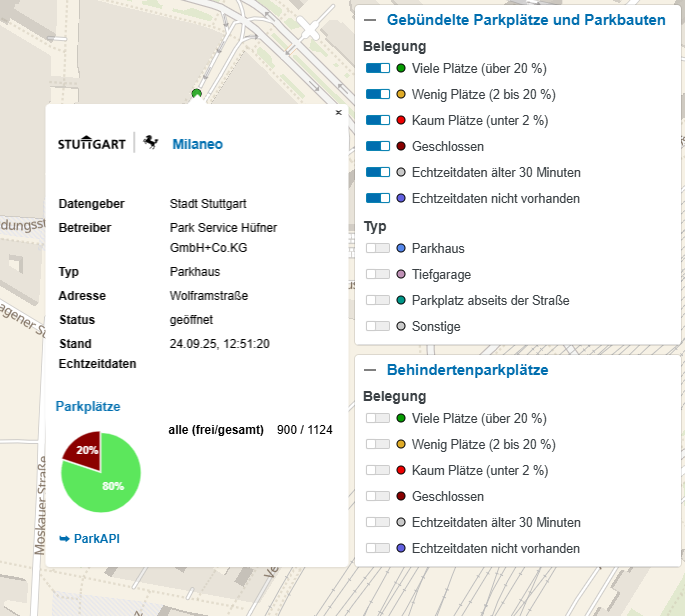Close the Milaneo info popup
The height and width of the screenshot is (616, 685).
click(x=338, y=113)
